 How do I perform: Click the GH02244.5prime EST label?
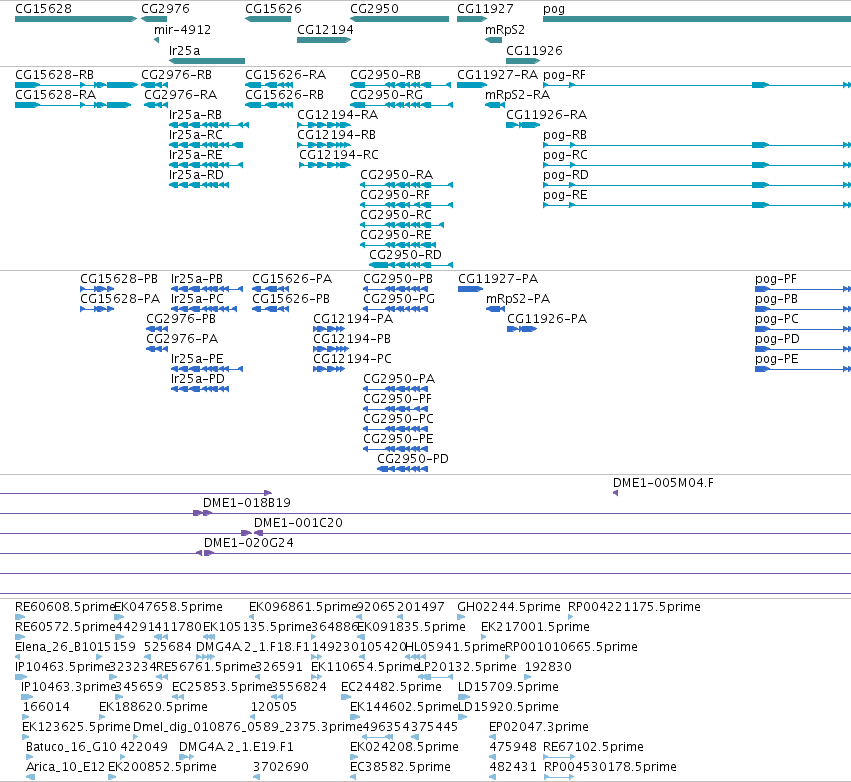tap(509, 607)
